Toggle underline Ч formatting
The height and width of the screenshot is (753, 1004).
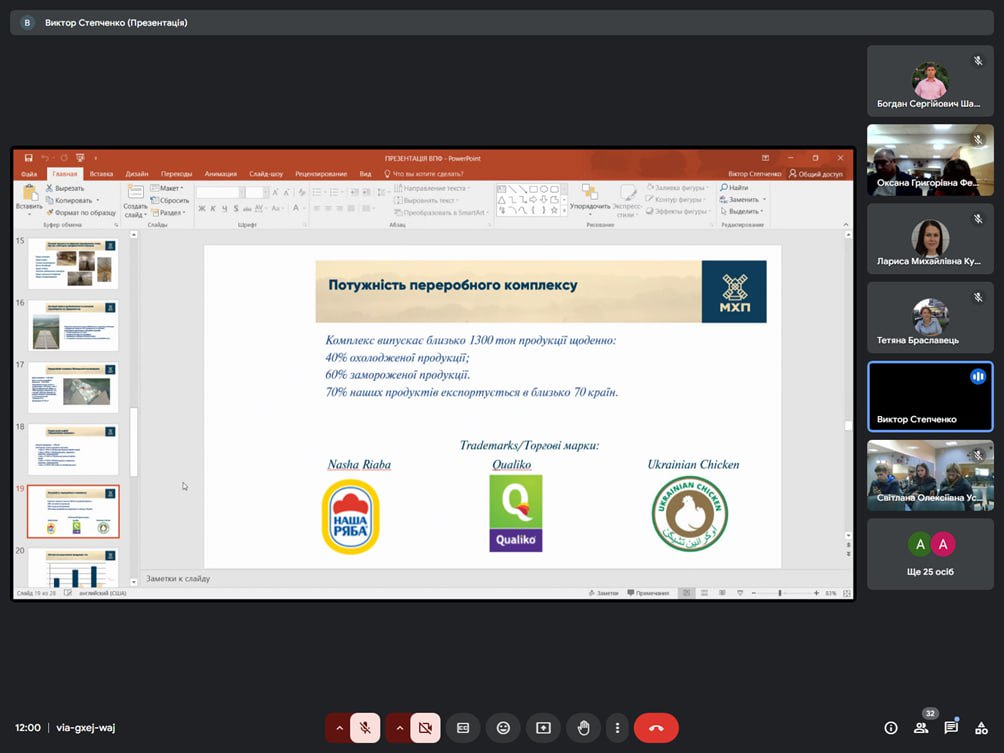click(x=224, y=208)
